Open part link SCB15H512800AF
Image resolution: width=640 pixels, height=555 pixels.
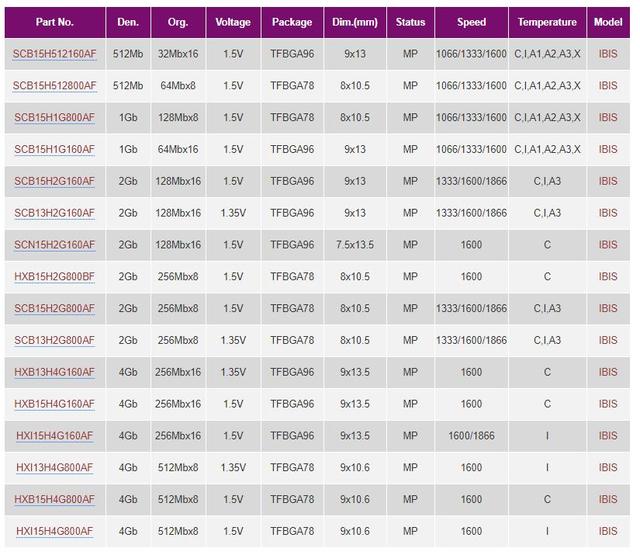pyautogui.click(x=55, y=86)
